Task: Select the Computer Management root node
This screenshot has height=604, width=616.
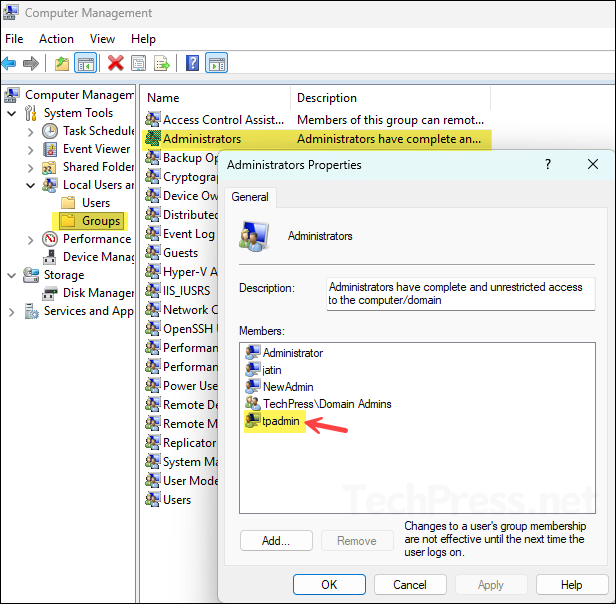Action: coord(69,95)
